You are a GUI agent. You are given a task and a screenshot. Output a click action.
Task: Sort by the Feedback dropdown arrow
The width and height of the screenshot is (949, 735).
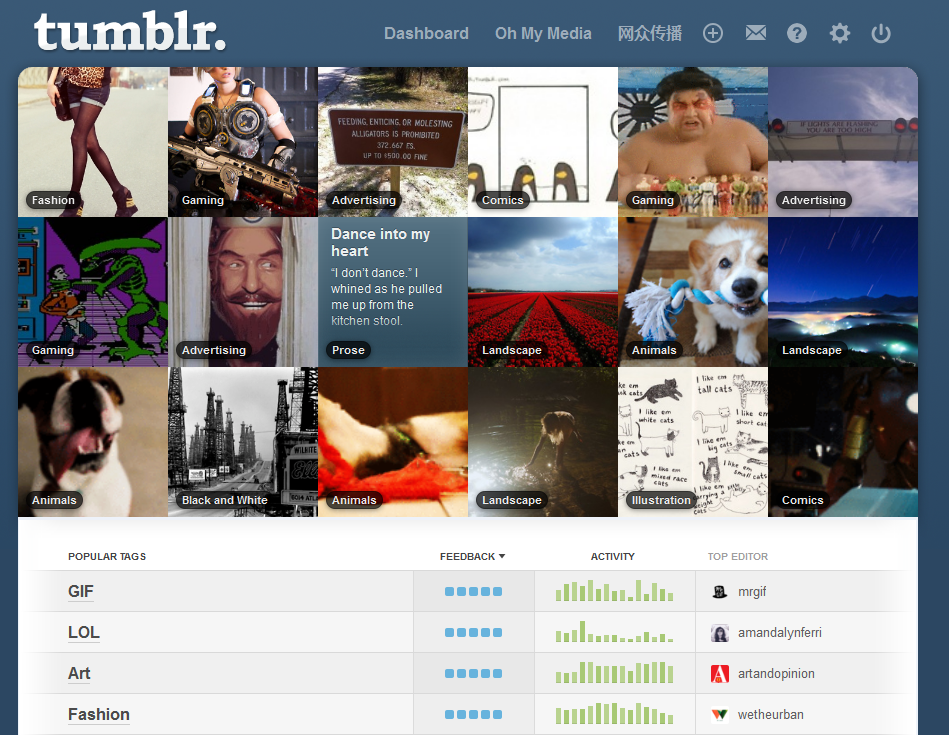click(x=502, y=556)
